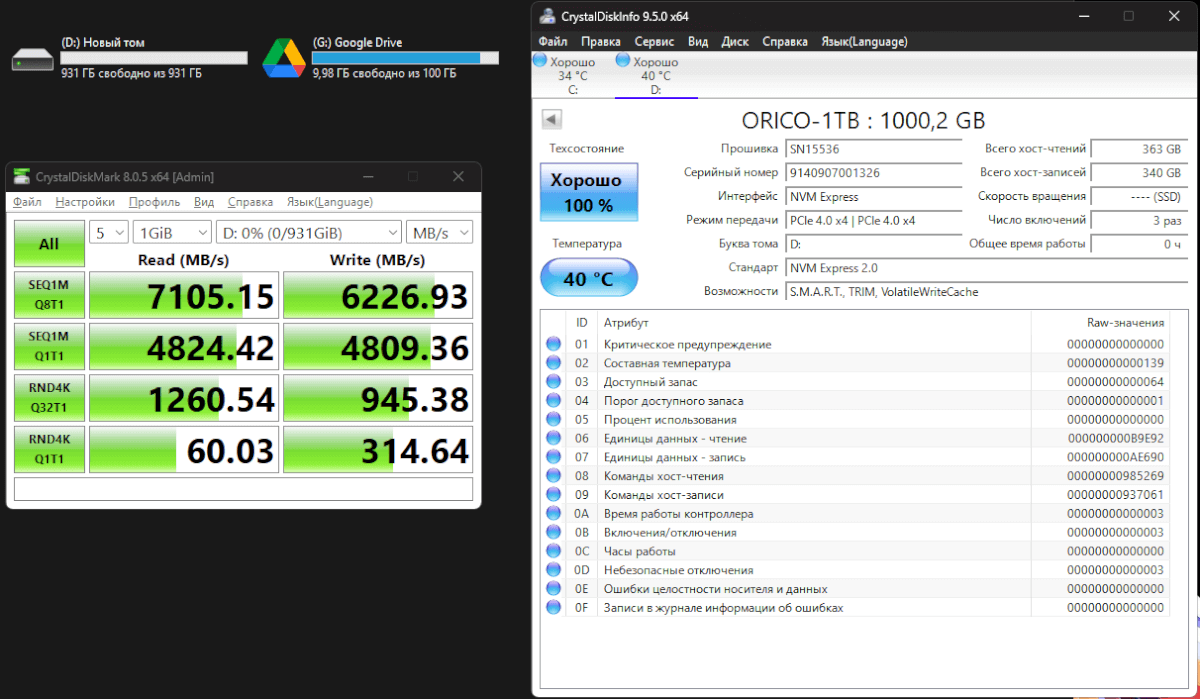Open Правка menu in CrystalDiskInfo

tap(601, 42)
